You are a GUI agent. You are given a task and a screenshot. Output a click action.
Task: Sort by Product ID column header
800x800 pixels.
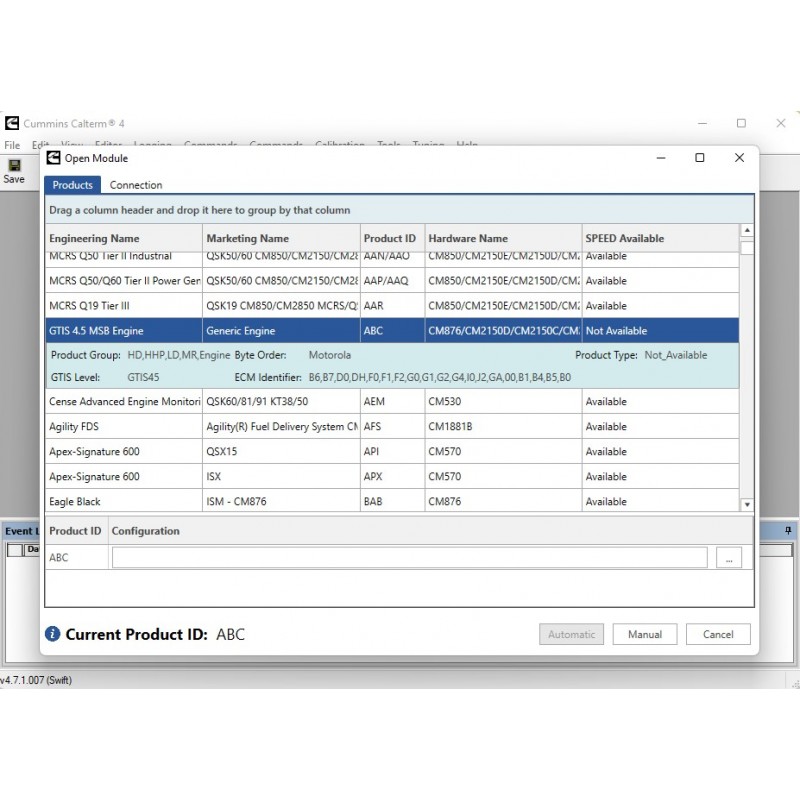[x=389, y=239]
